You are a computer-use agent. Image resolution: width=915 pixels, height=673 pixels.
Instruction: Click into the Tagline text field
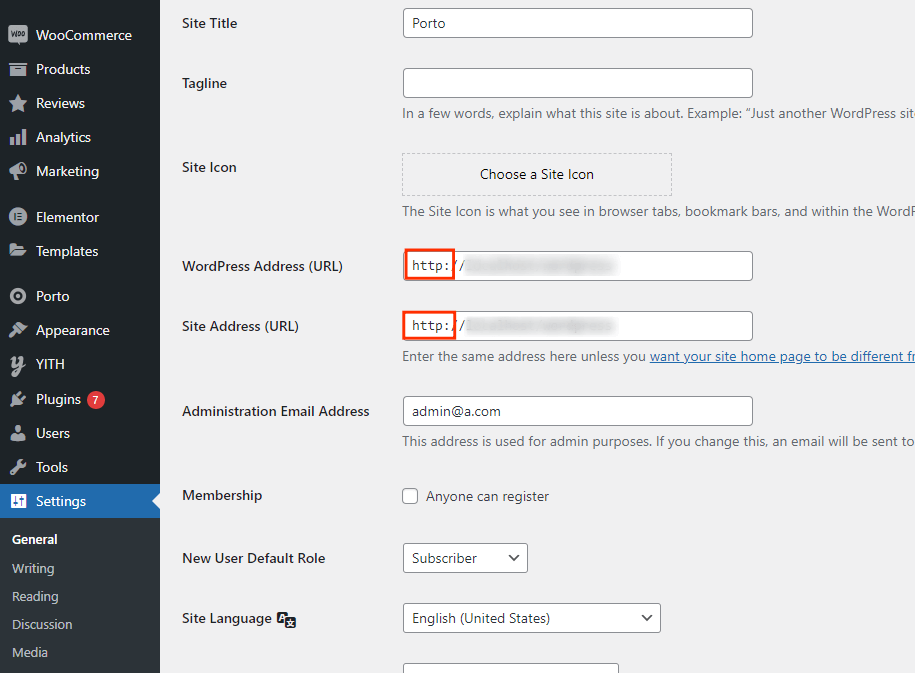577,83
